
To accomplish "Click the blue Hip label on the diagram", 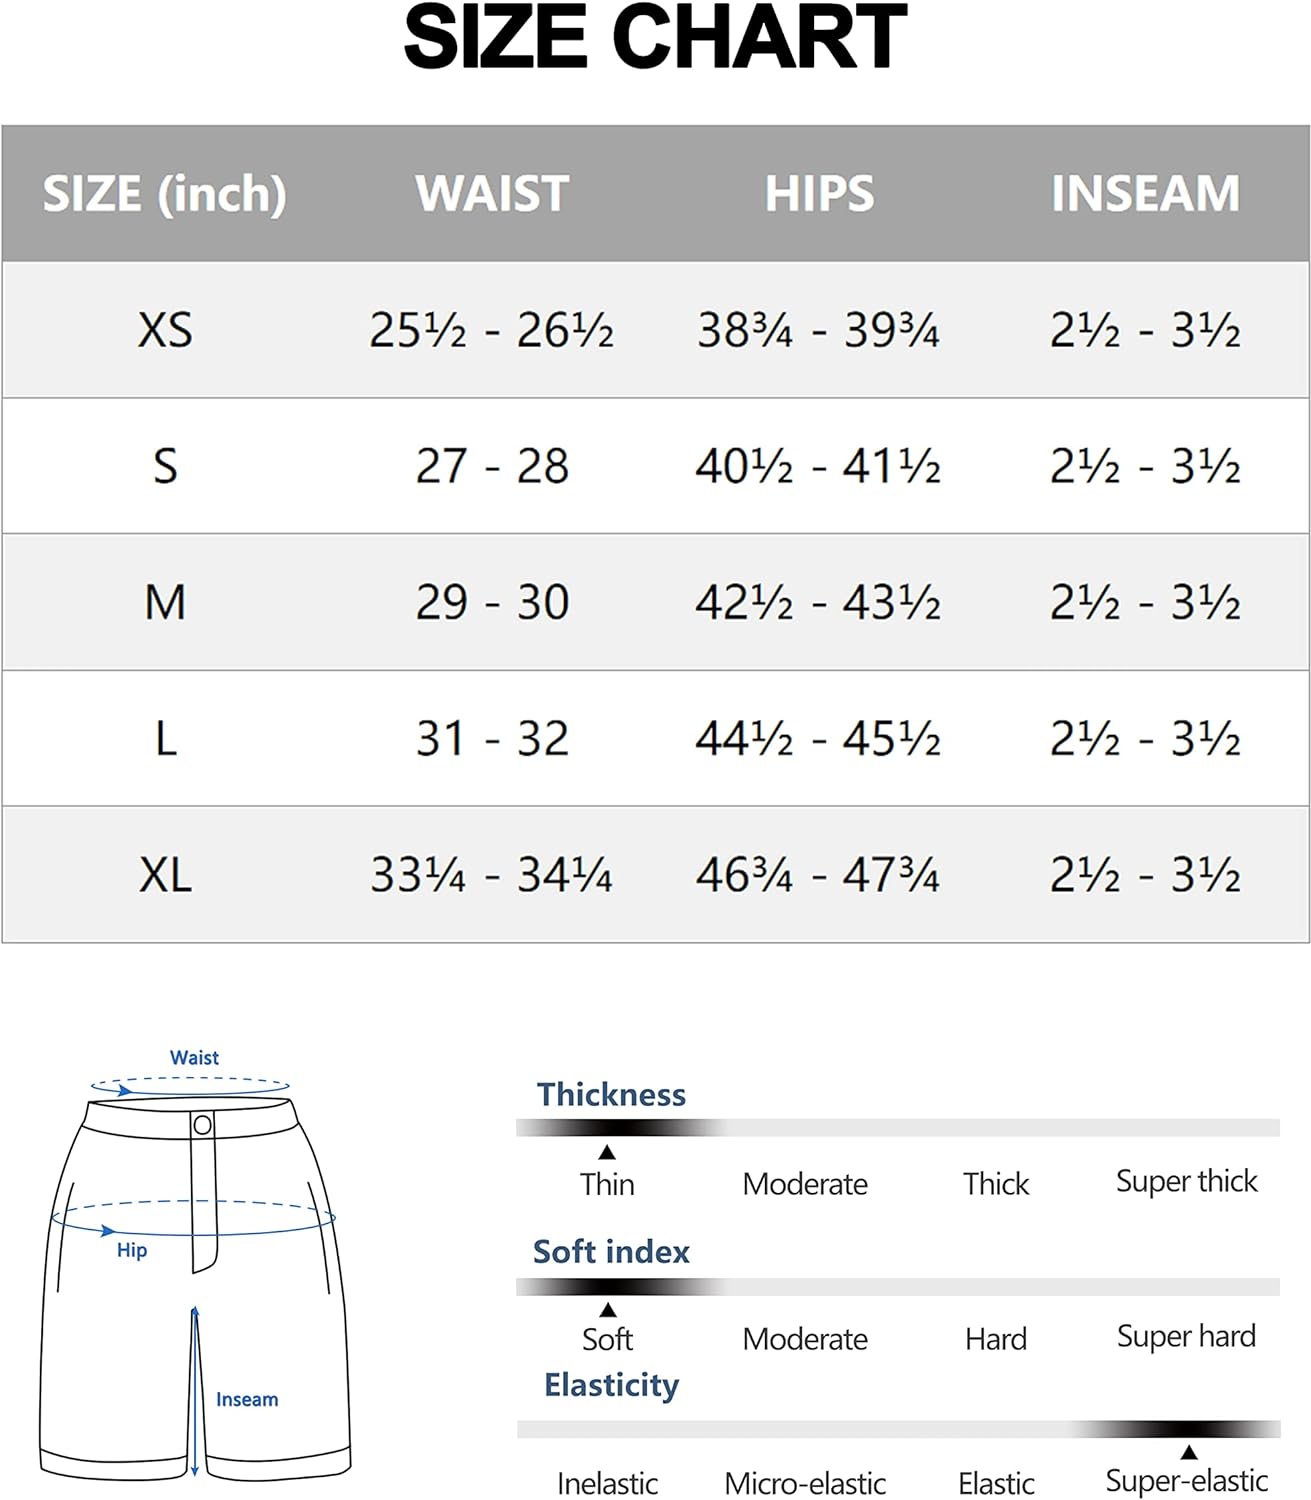I will [x=132, y=1250].
